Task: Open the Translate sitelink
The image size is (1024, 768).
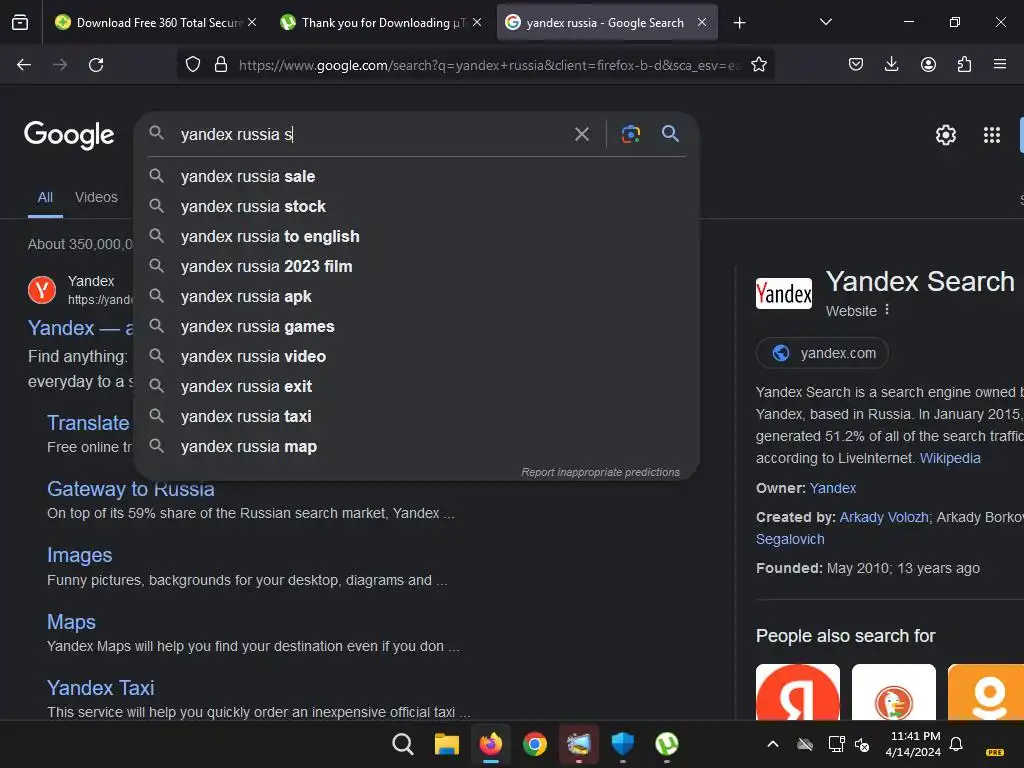Action: [x=88, y=423]
